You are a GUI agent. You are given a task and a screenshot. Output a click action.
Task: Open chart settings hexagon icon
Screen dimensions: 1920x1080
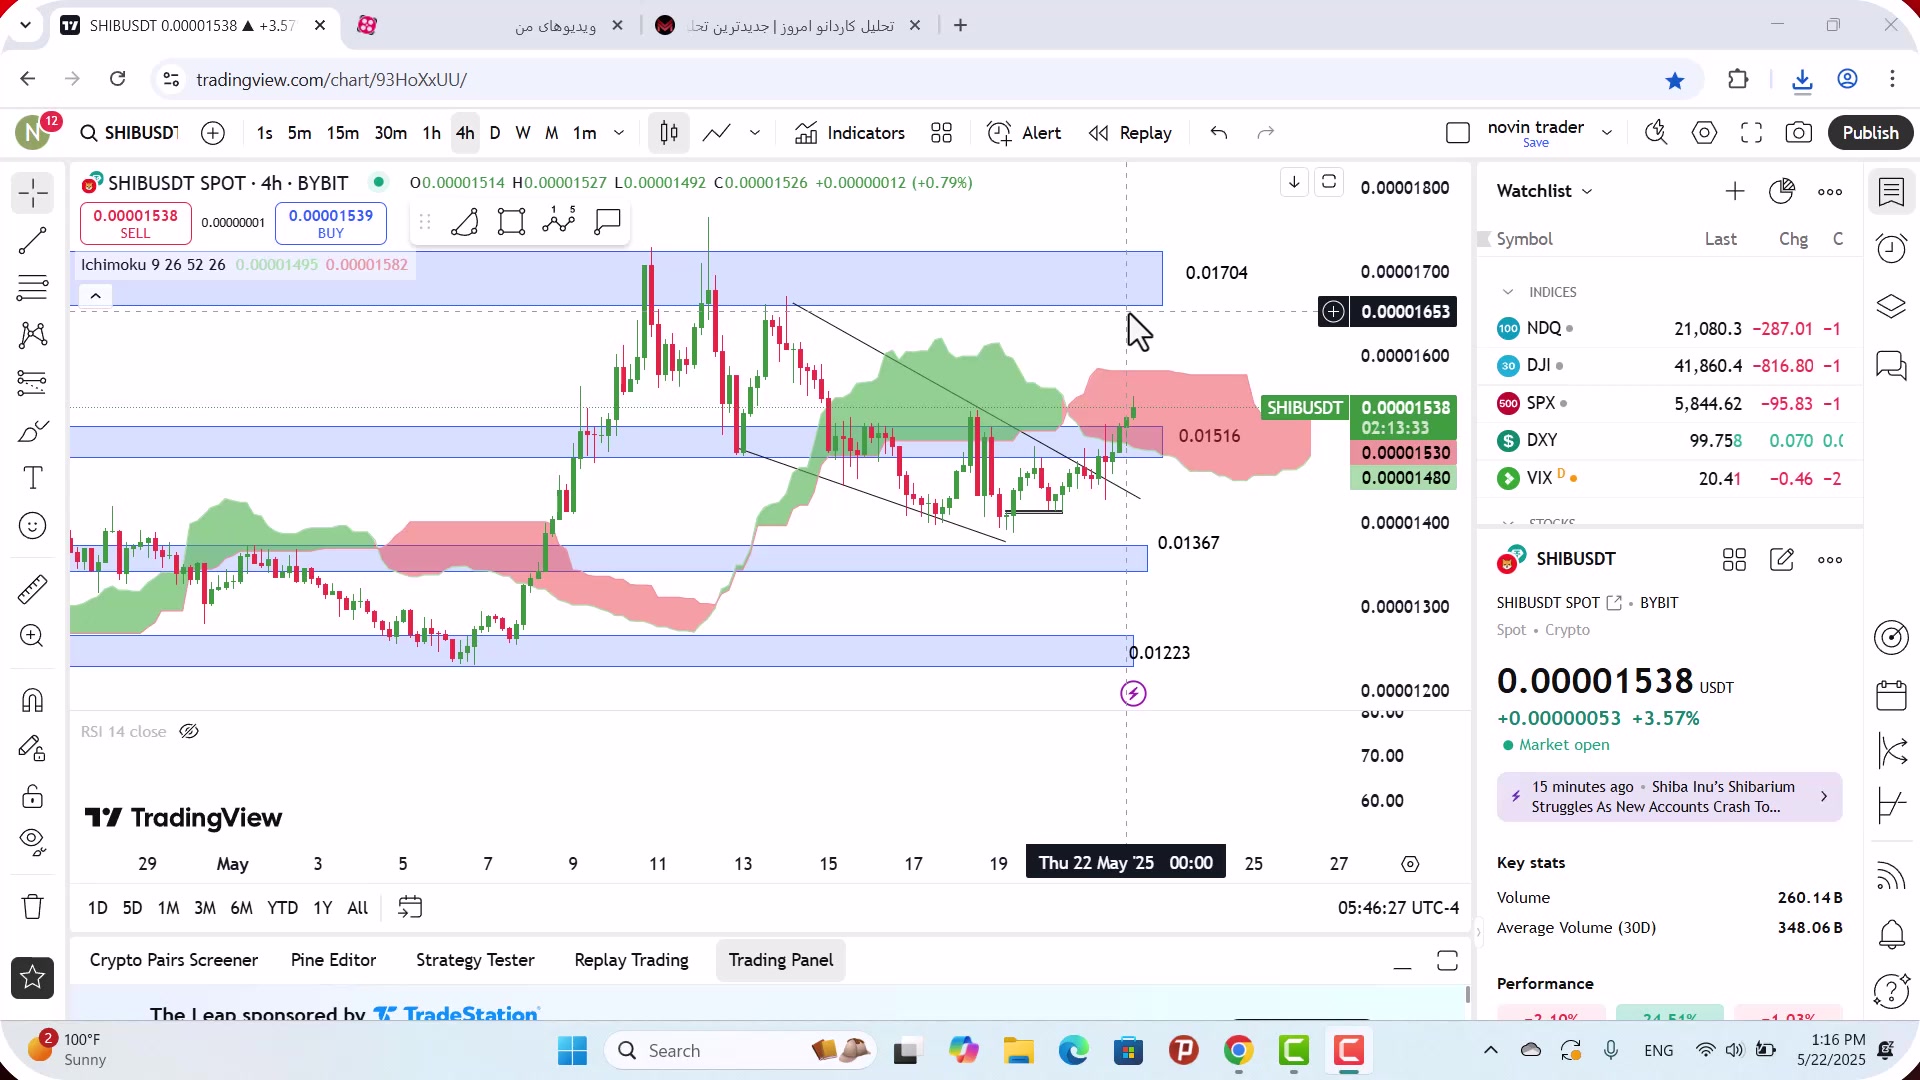pos(1704,133)
